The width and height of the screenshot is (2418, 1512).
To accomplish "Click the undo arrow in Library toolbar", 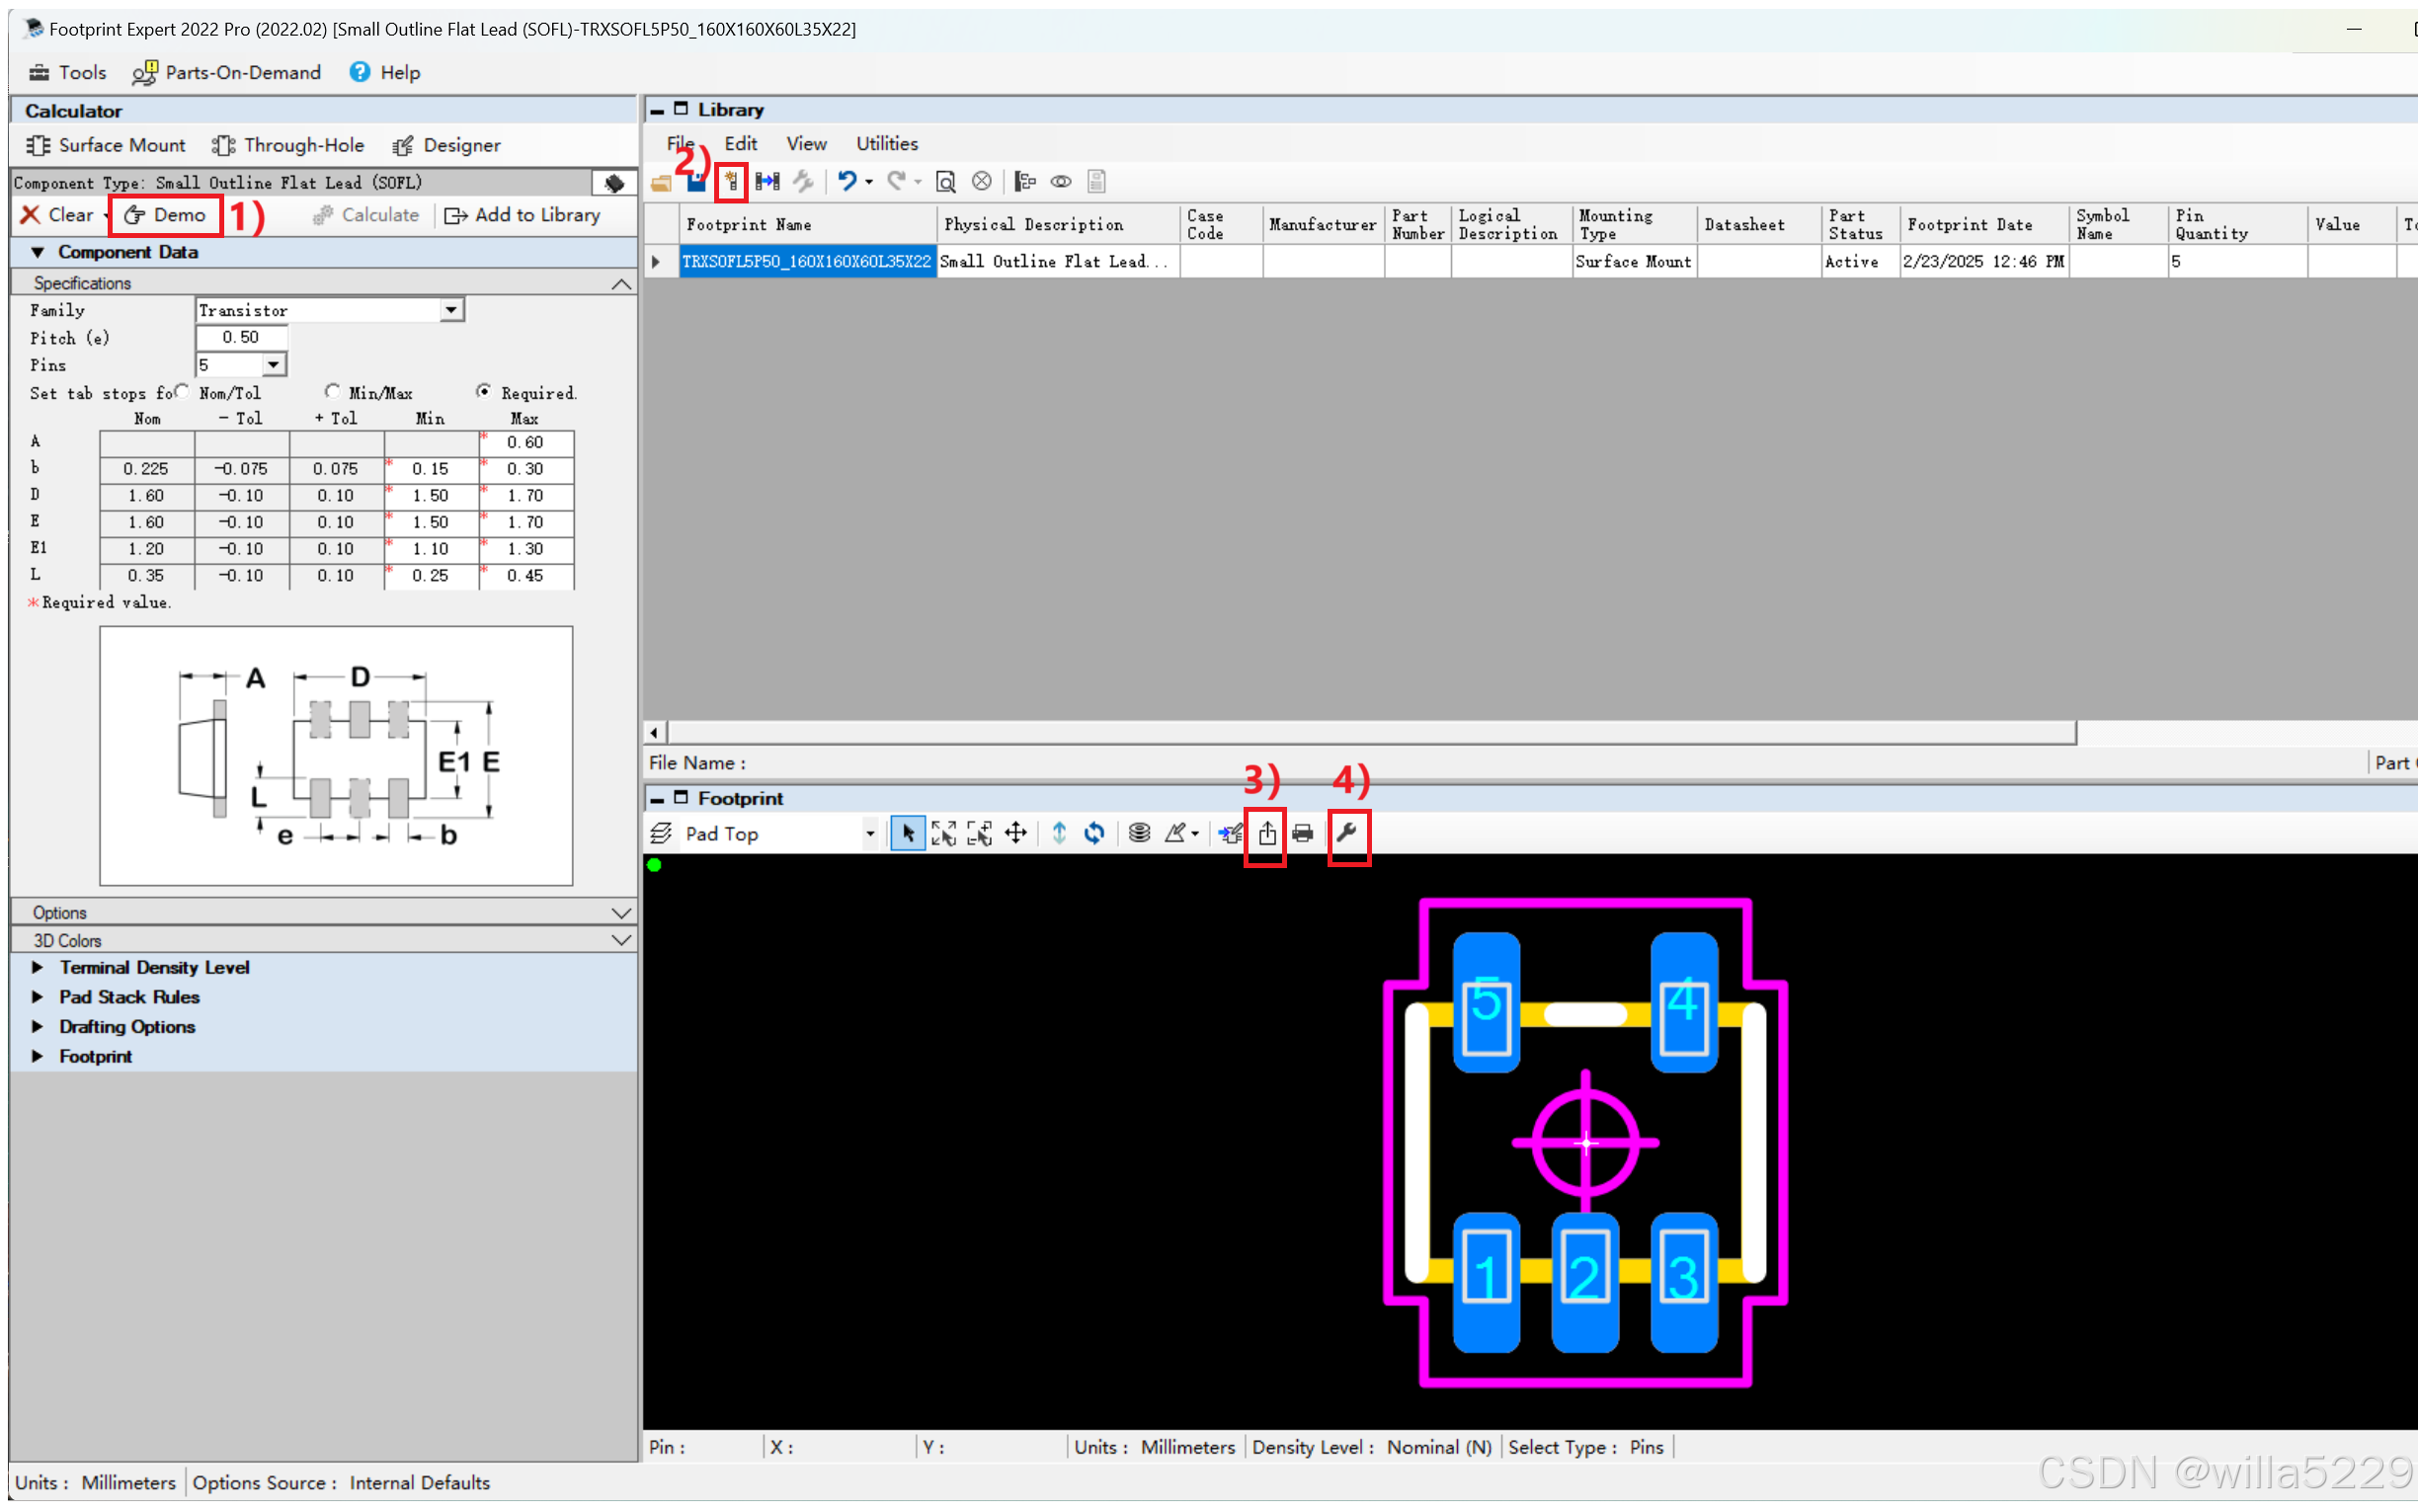I will coord(847,181).
